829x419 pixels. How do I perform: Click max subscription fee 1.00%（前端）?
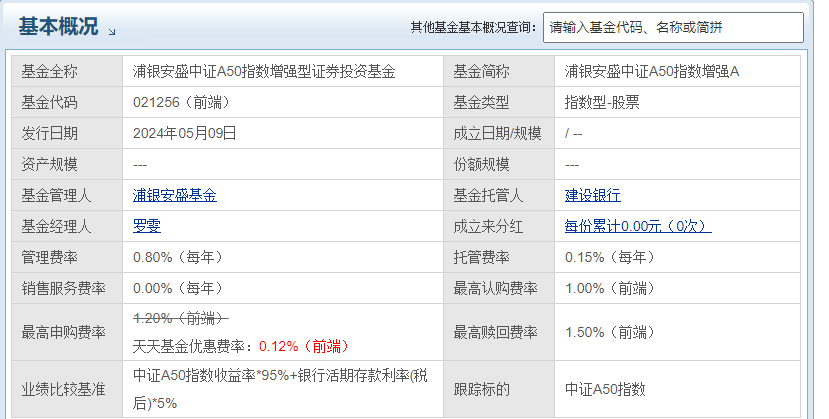click(612, 288)
